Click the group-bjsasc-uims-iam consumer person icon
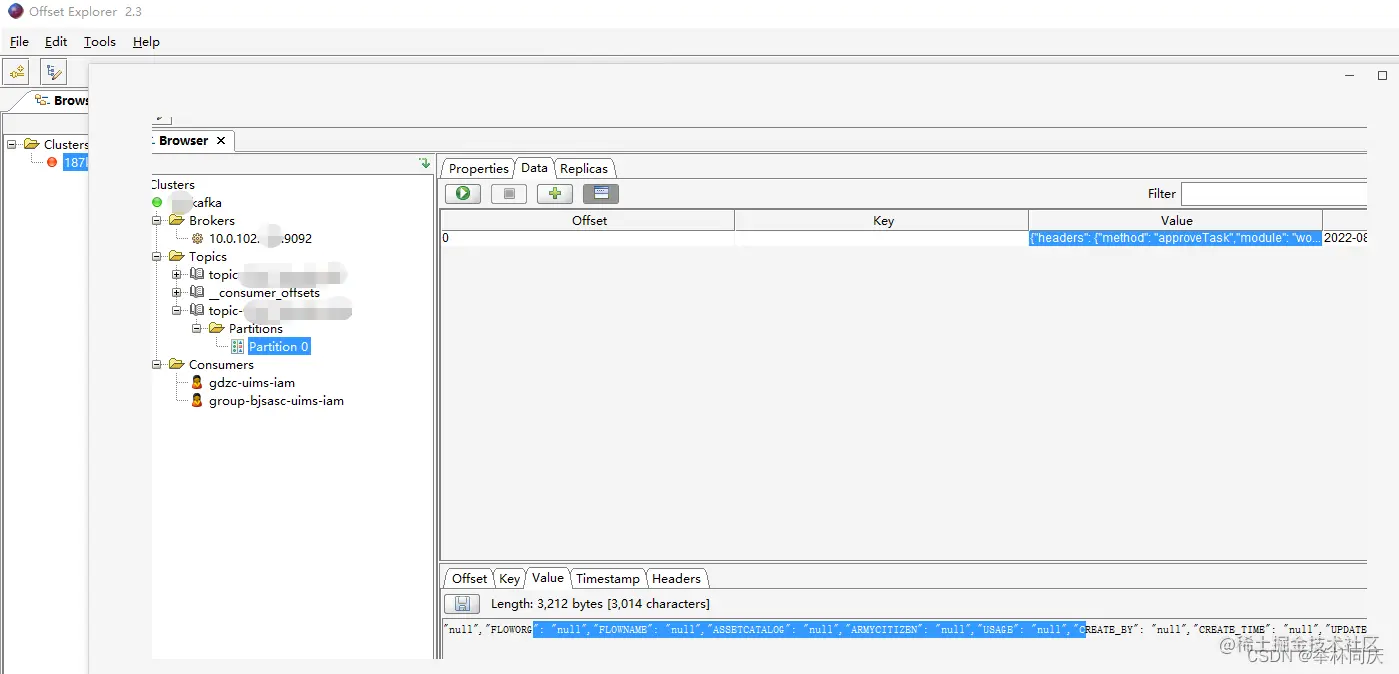The height and width of the screenshot is (674, 1399). 197,401
